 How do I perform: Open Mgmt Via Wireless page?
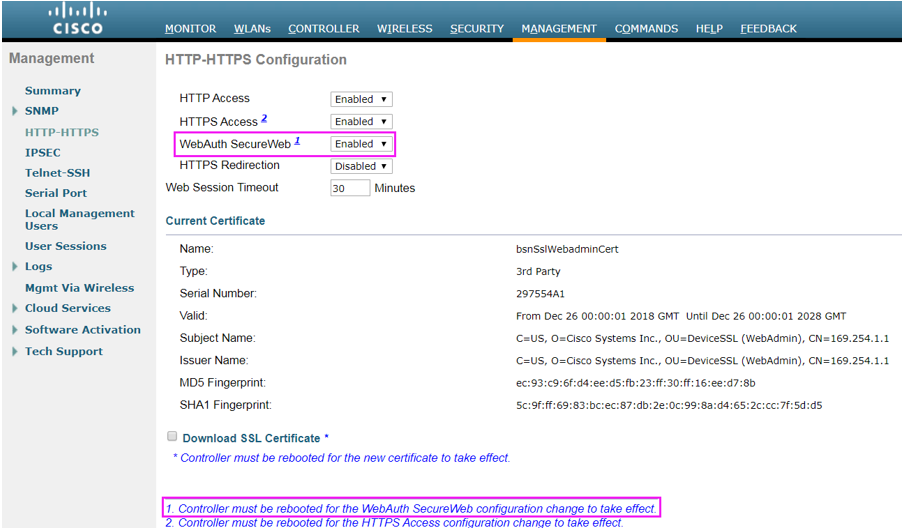pyautogui.click(x=79, y=288)
